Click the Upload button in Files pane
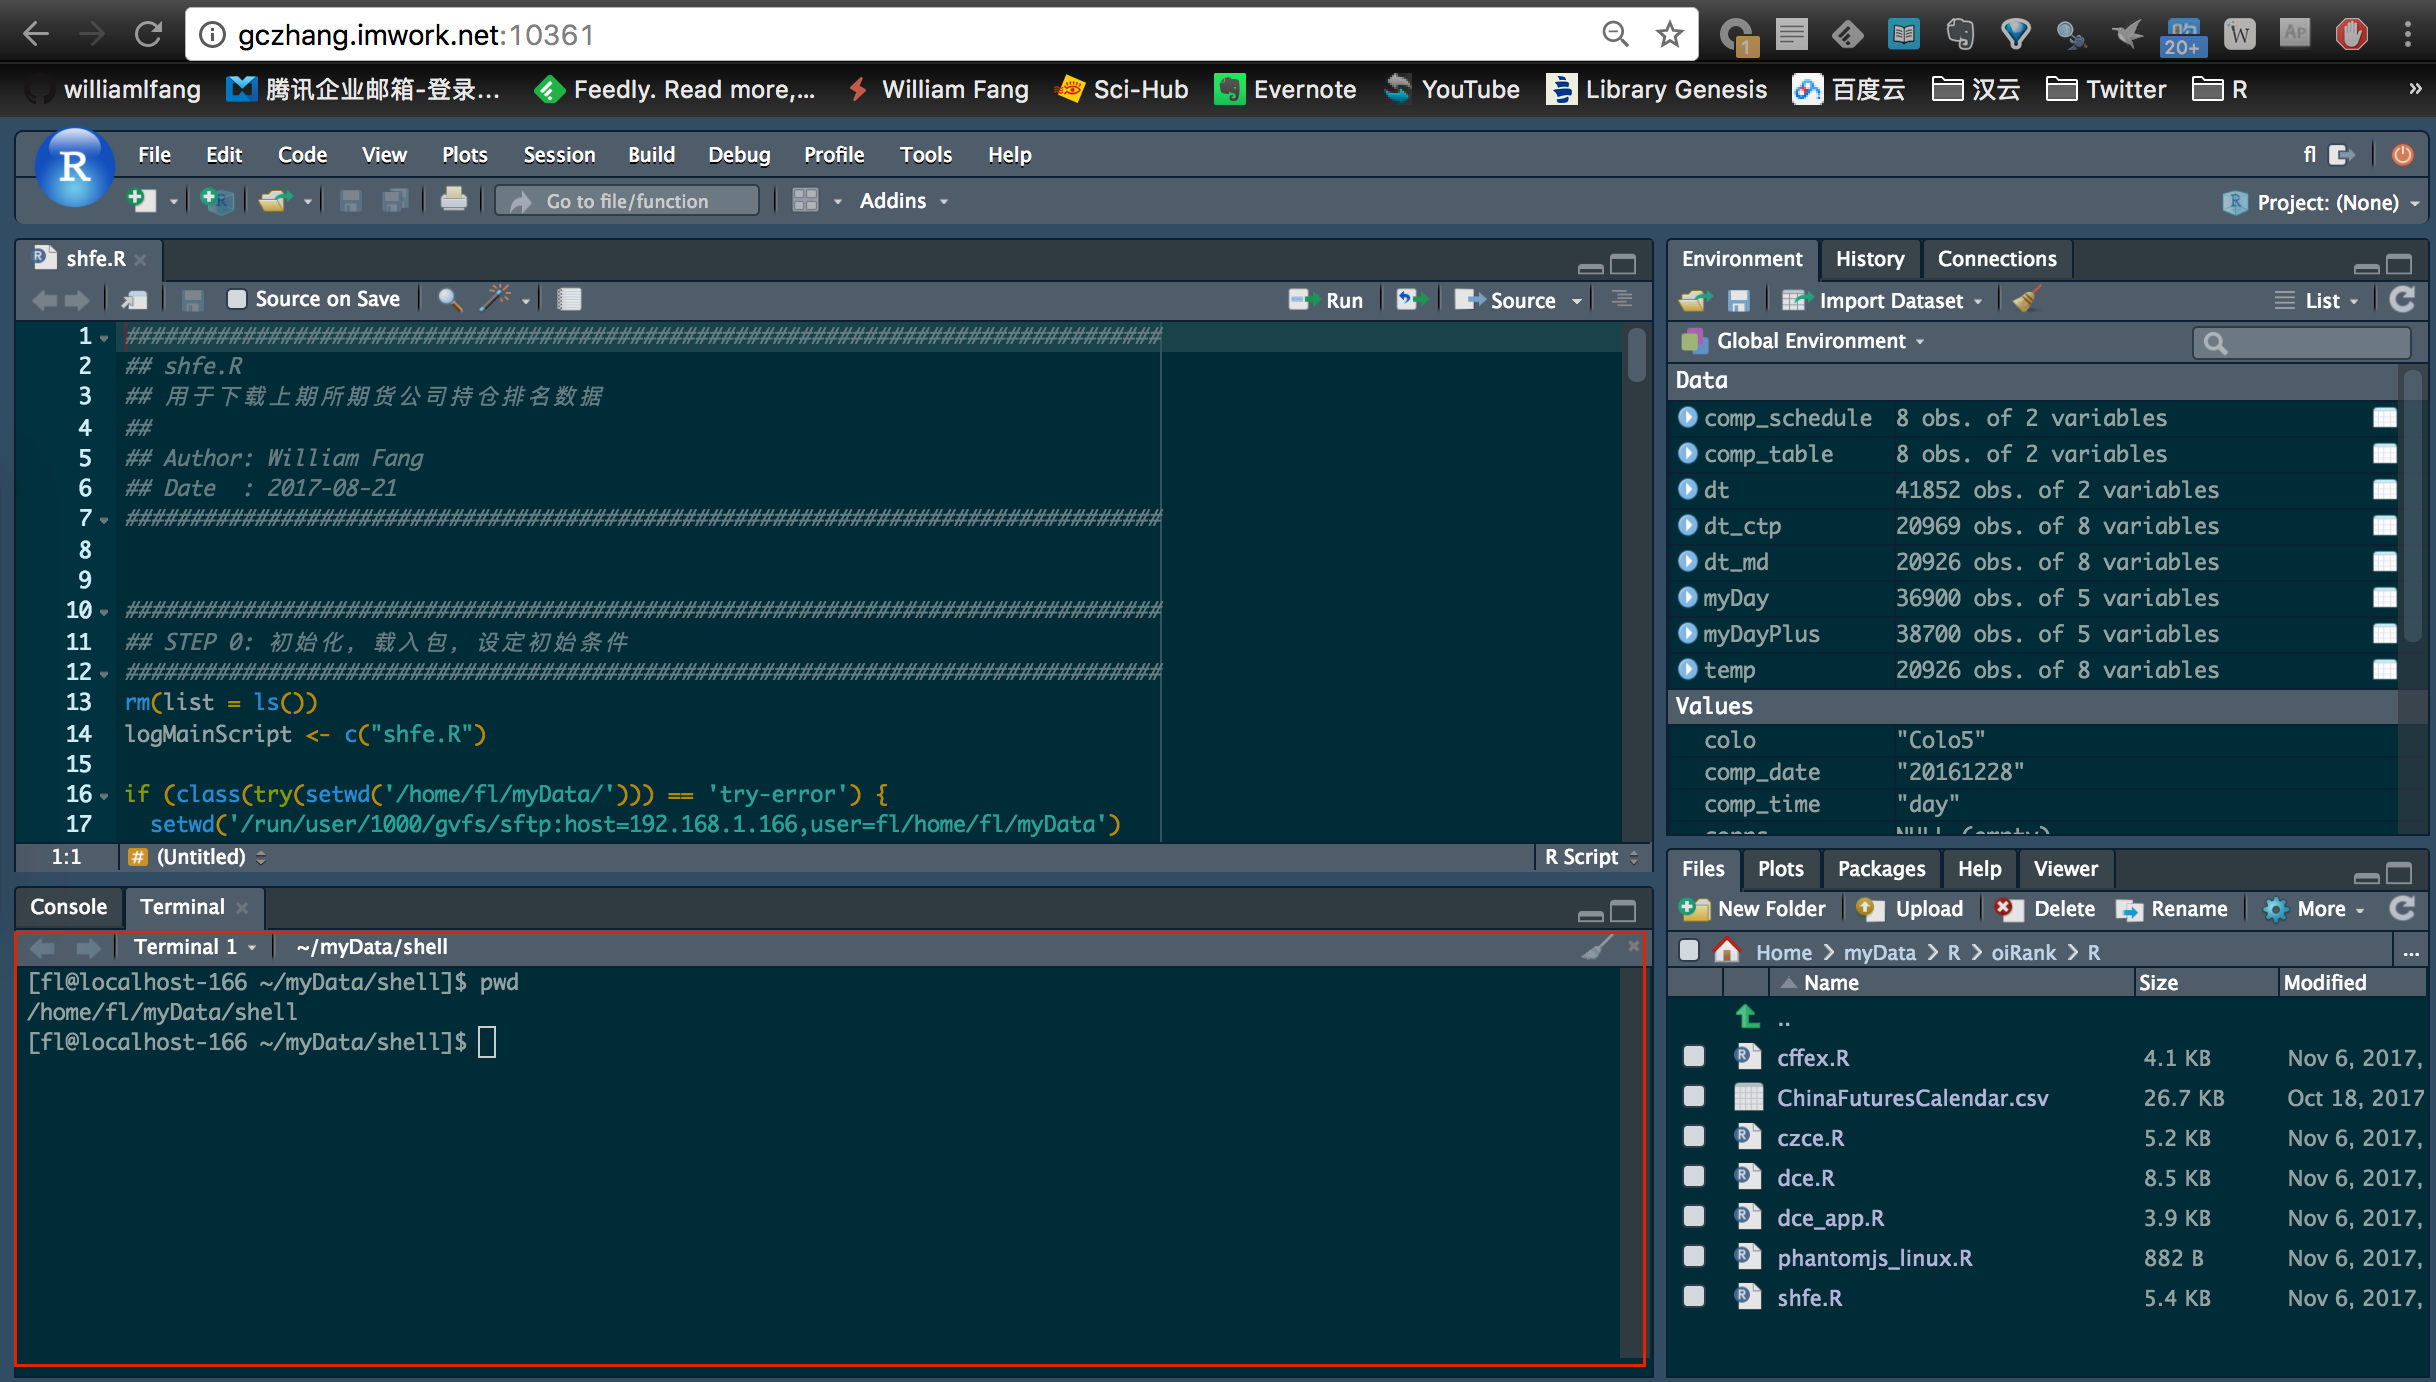 pyautogui.click(x=1910, y=909)
